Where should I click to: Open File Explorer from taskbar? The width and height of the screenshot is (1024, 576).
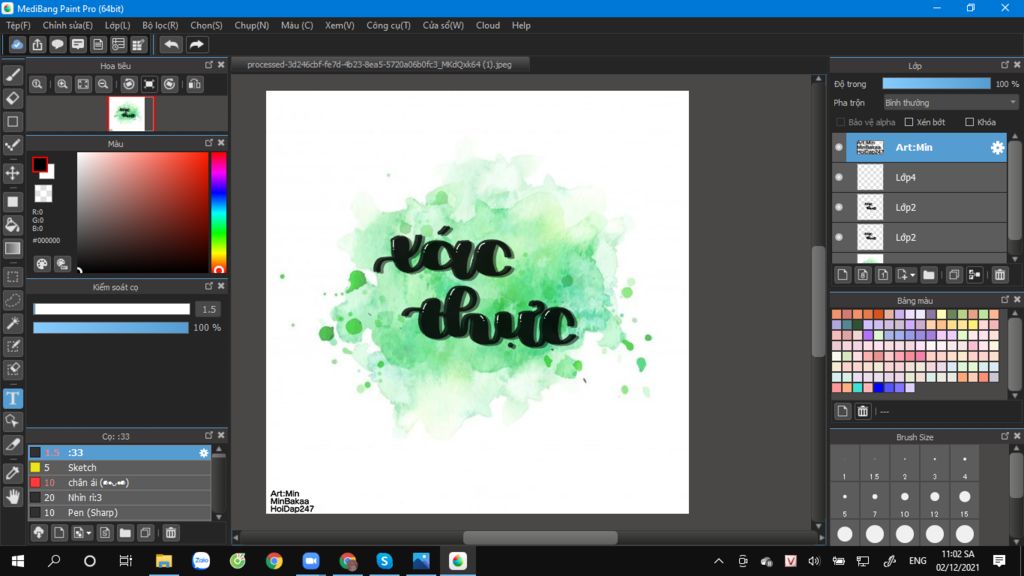163,561
